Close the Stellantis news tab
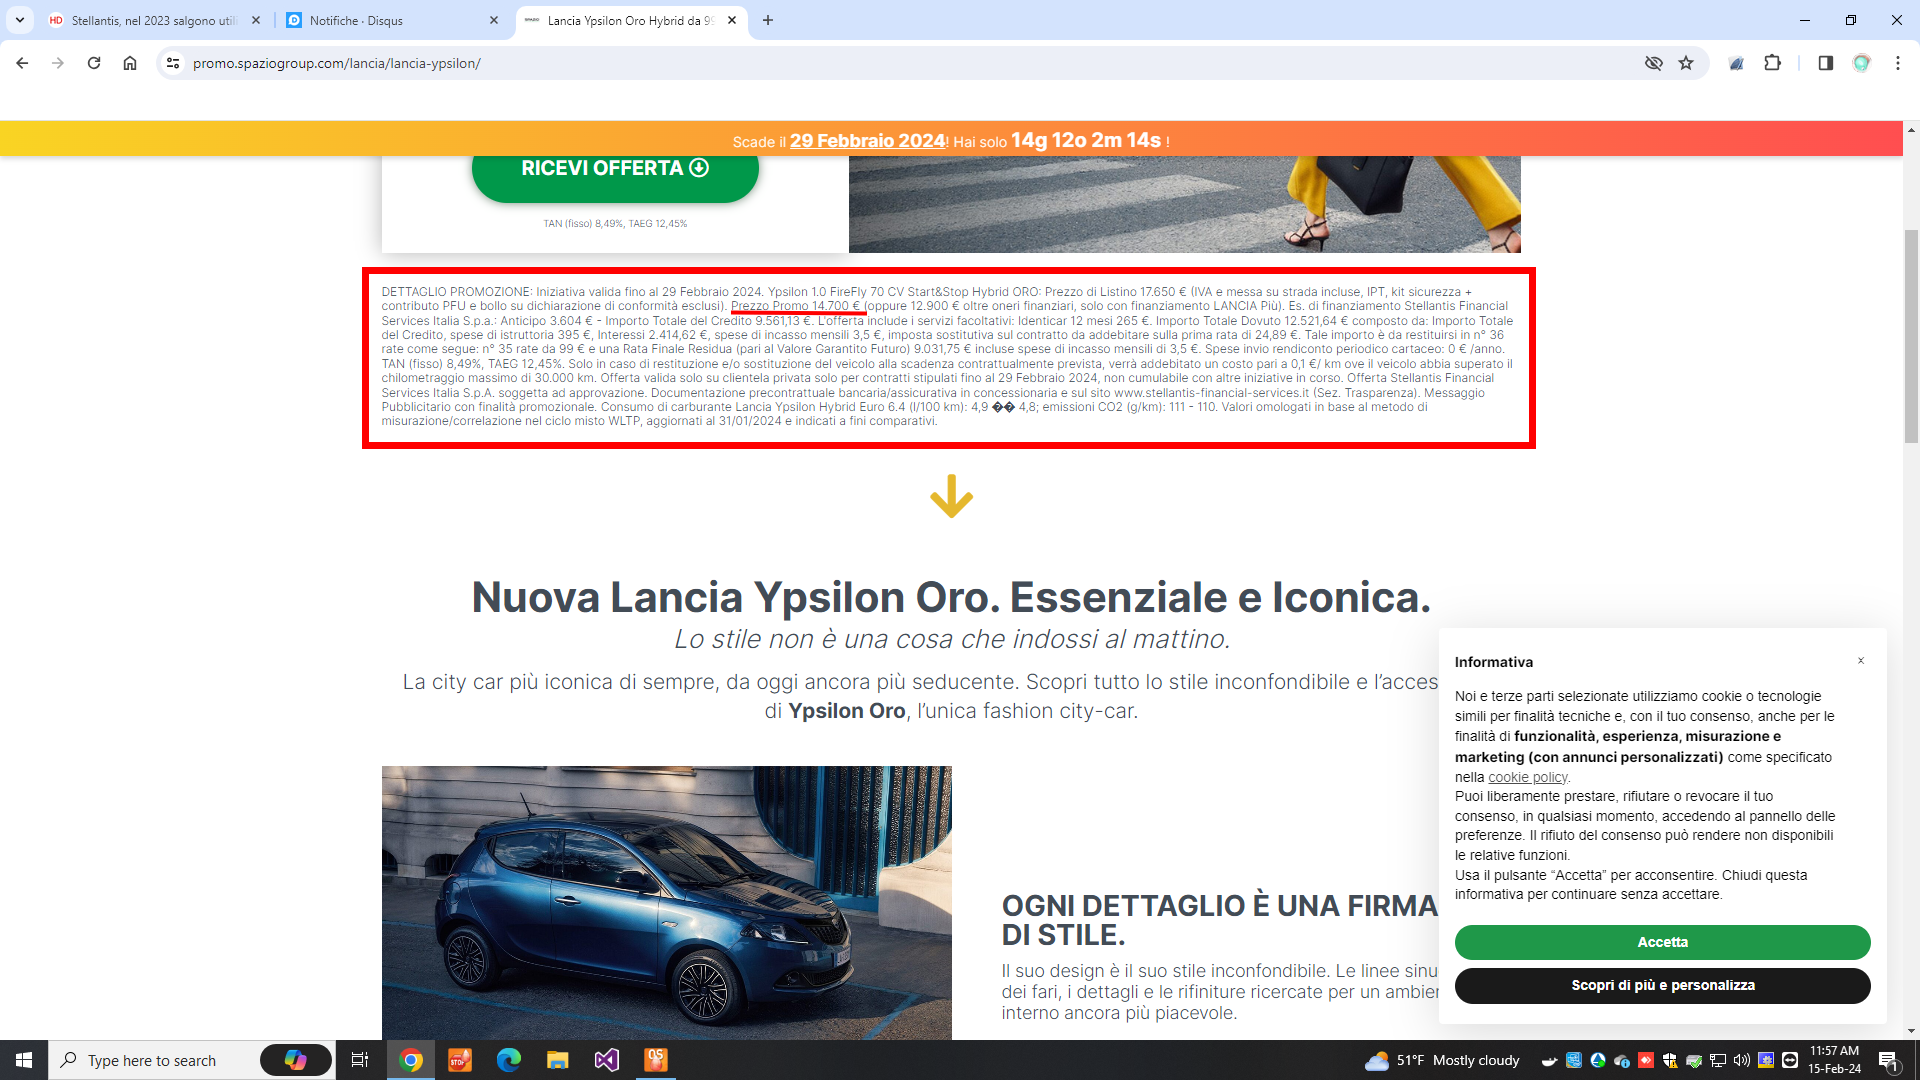Viewport: 1920px width, 1080px height. [x=256, y=20]
